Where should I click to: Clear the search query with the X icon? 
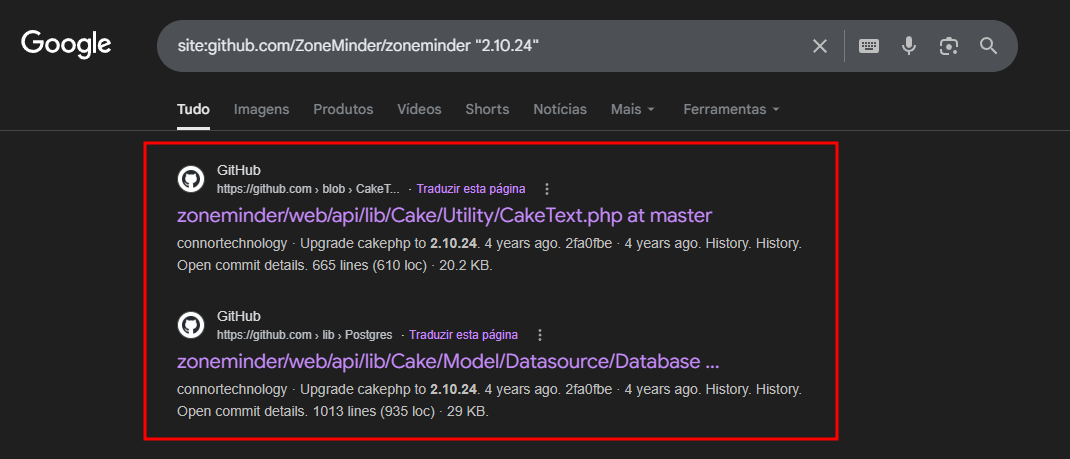[820, 46]
